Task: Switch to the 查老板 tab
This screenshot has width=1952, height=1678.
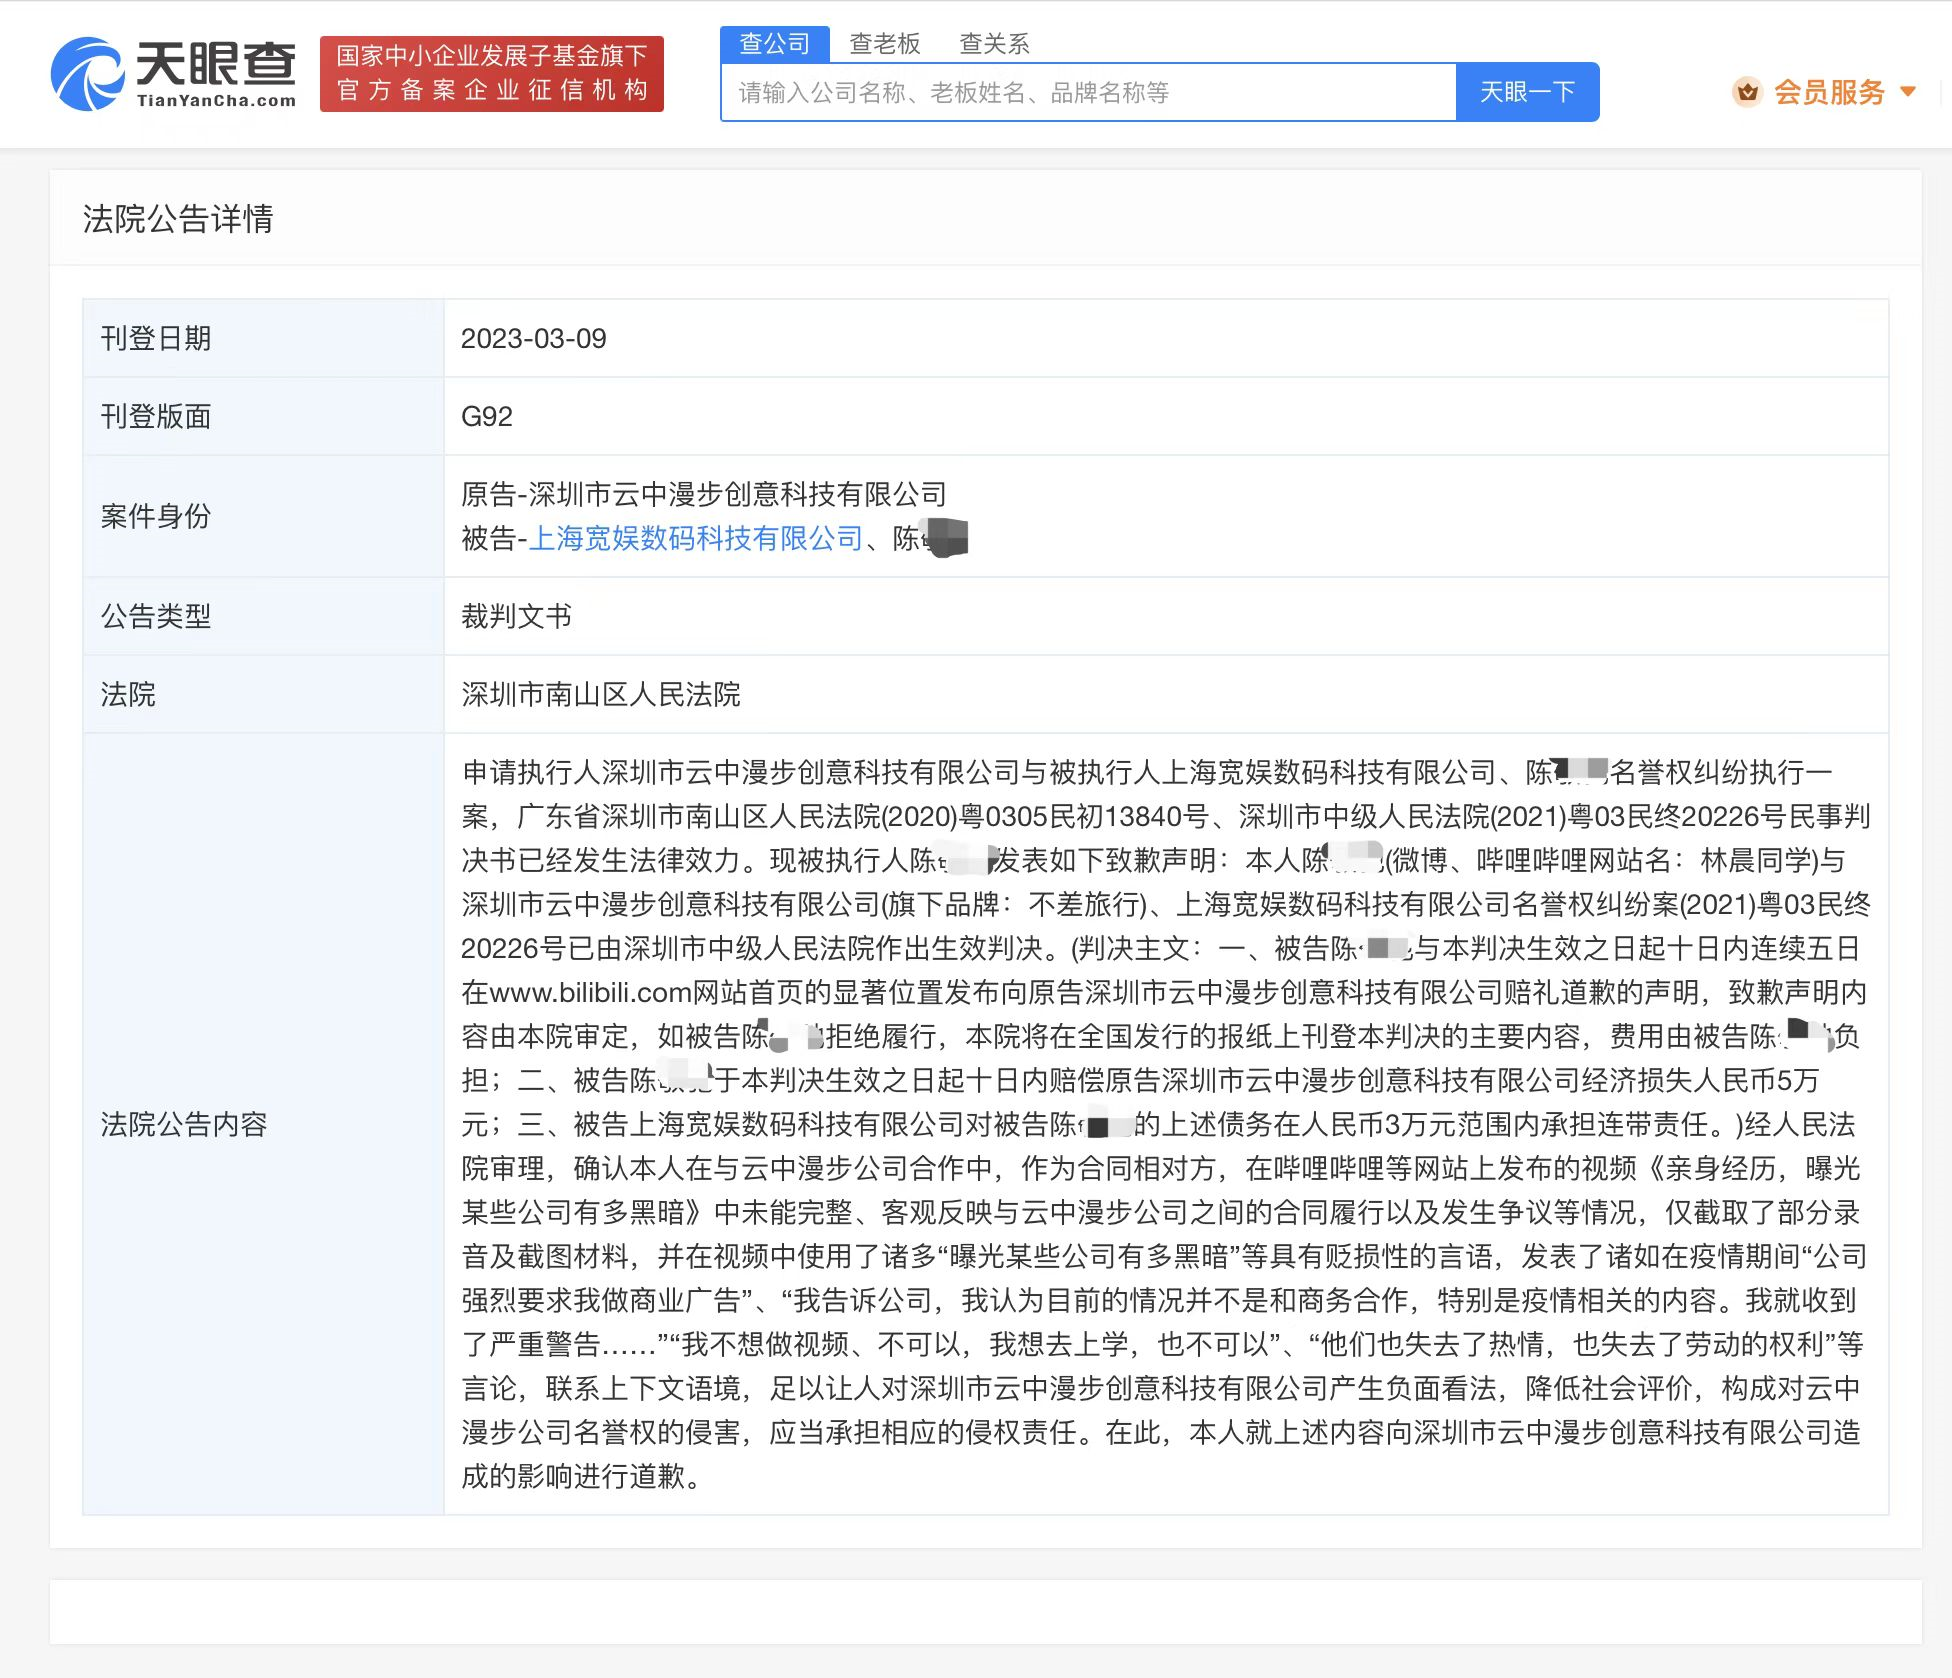Action: pos(884,44)
